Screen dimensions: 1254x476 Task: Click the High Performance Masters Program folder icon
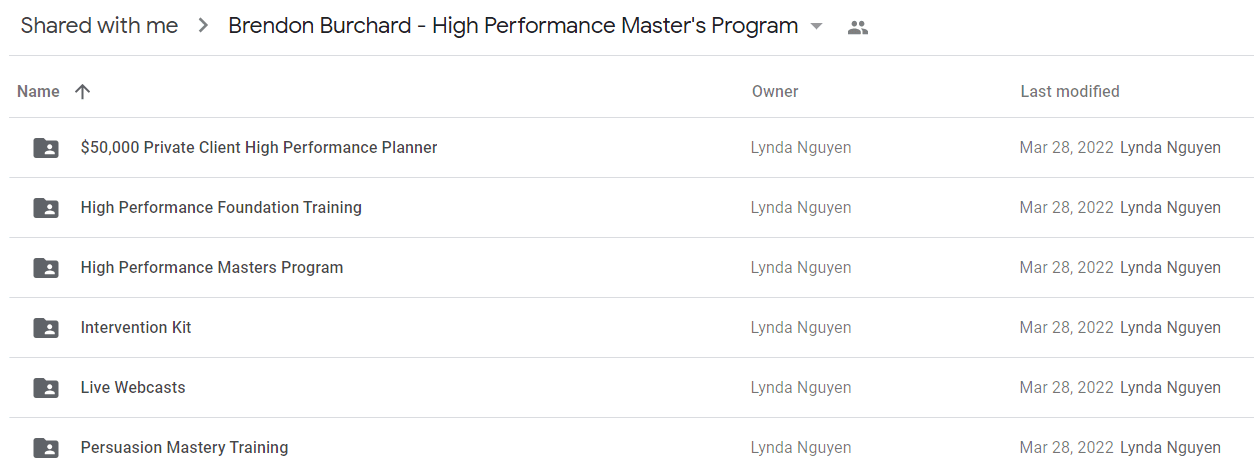point(45,268)
